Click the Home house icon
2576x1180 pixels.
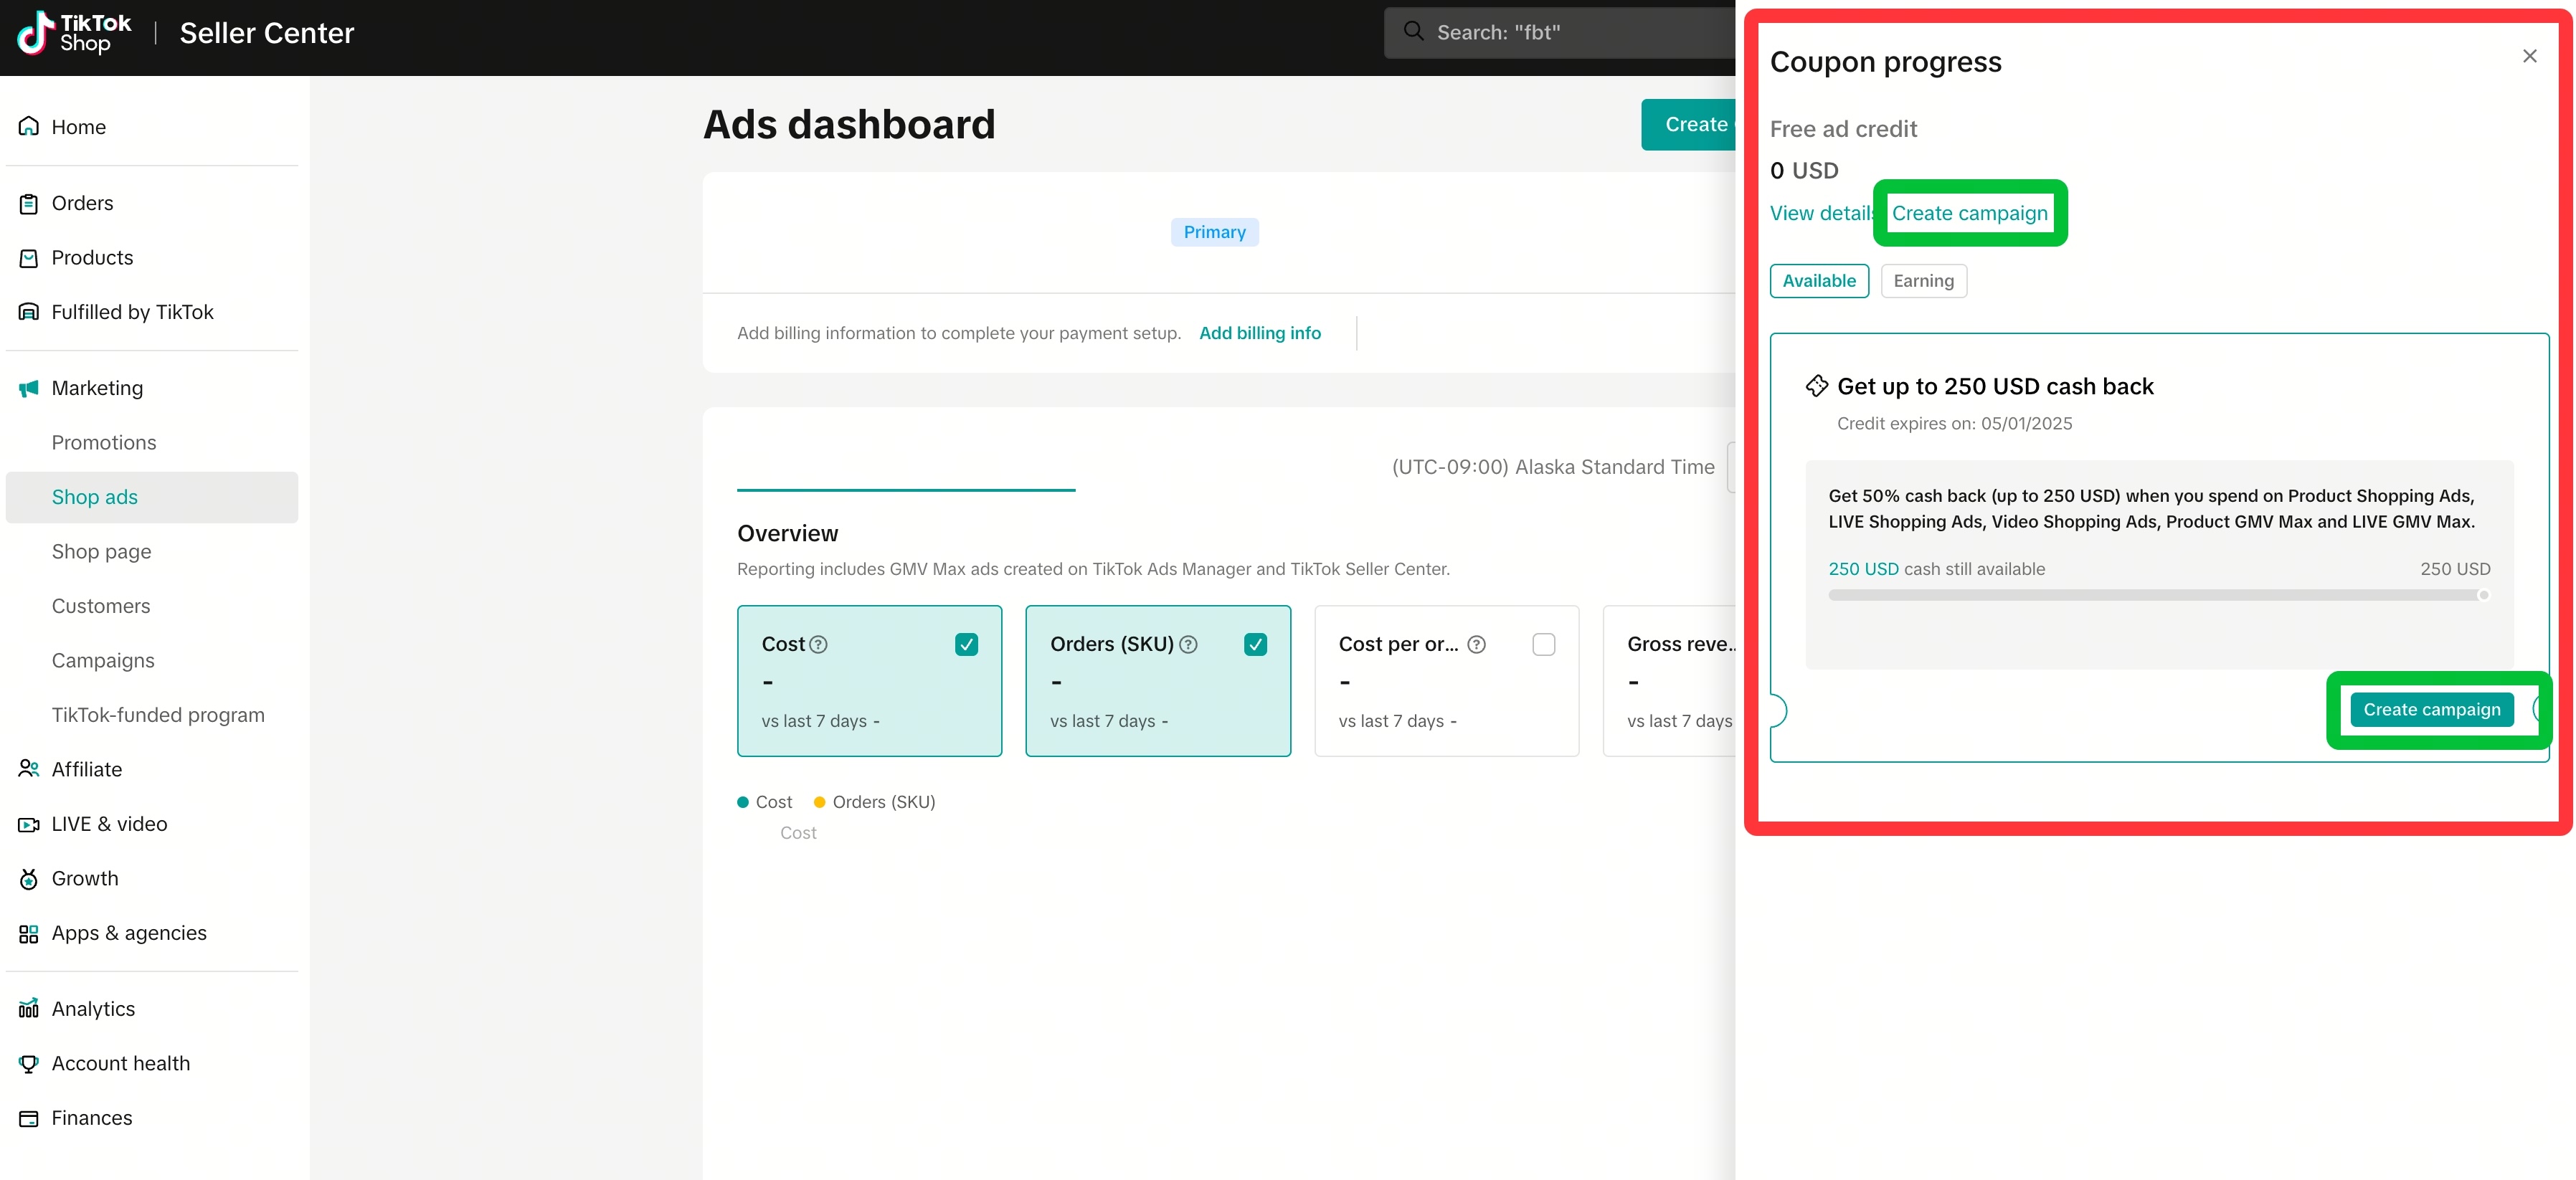29,126
